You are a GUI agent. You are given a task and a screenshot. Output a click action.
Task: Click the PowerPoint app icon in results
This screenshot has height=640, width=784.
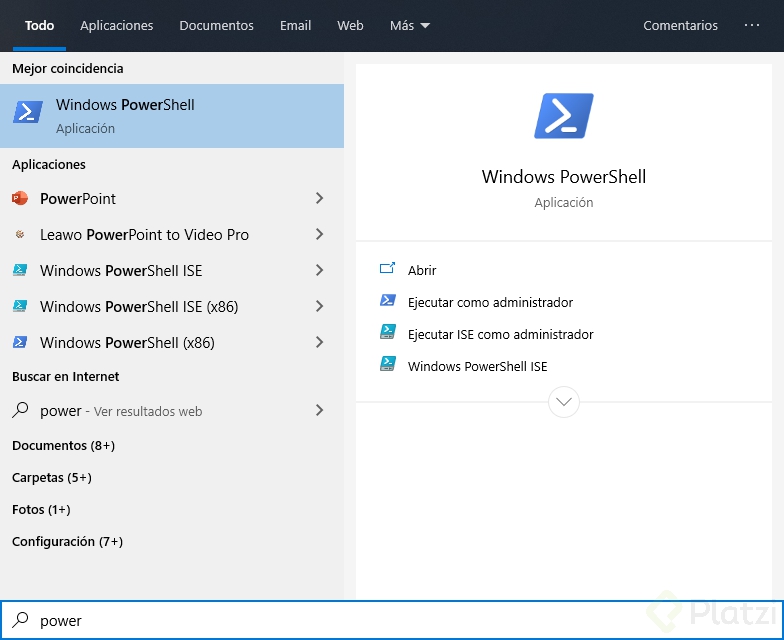pos(20,198)
